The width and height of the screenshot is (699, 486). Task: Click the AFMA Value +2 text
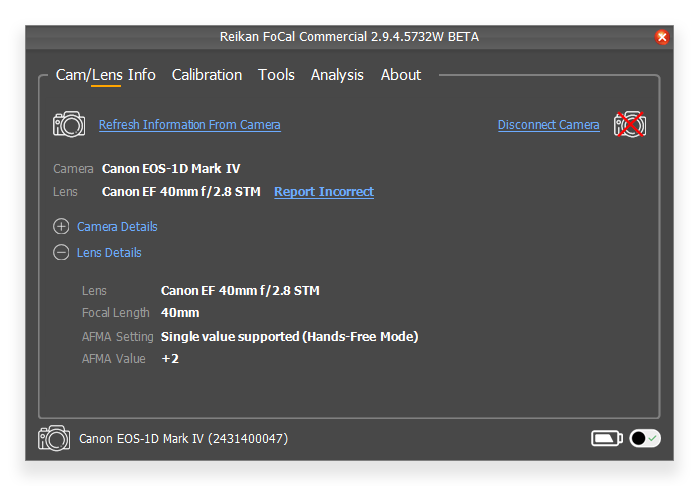click(170, 359)
